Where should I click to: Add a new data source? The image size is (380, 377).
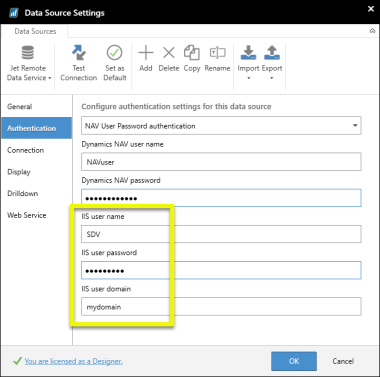click(146, 59)
